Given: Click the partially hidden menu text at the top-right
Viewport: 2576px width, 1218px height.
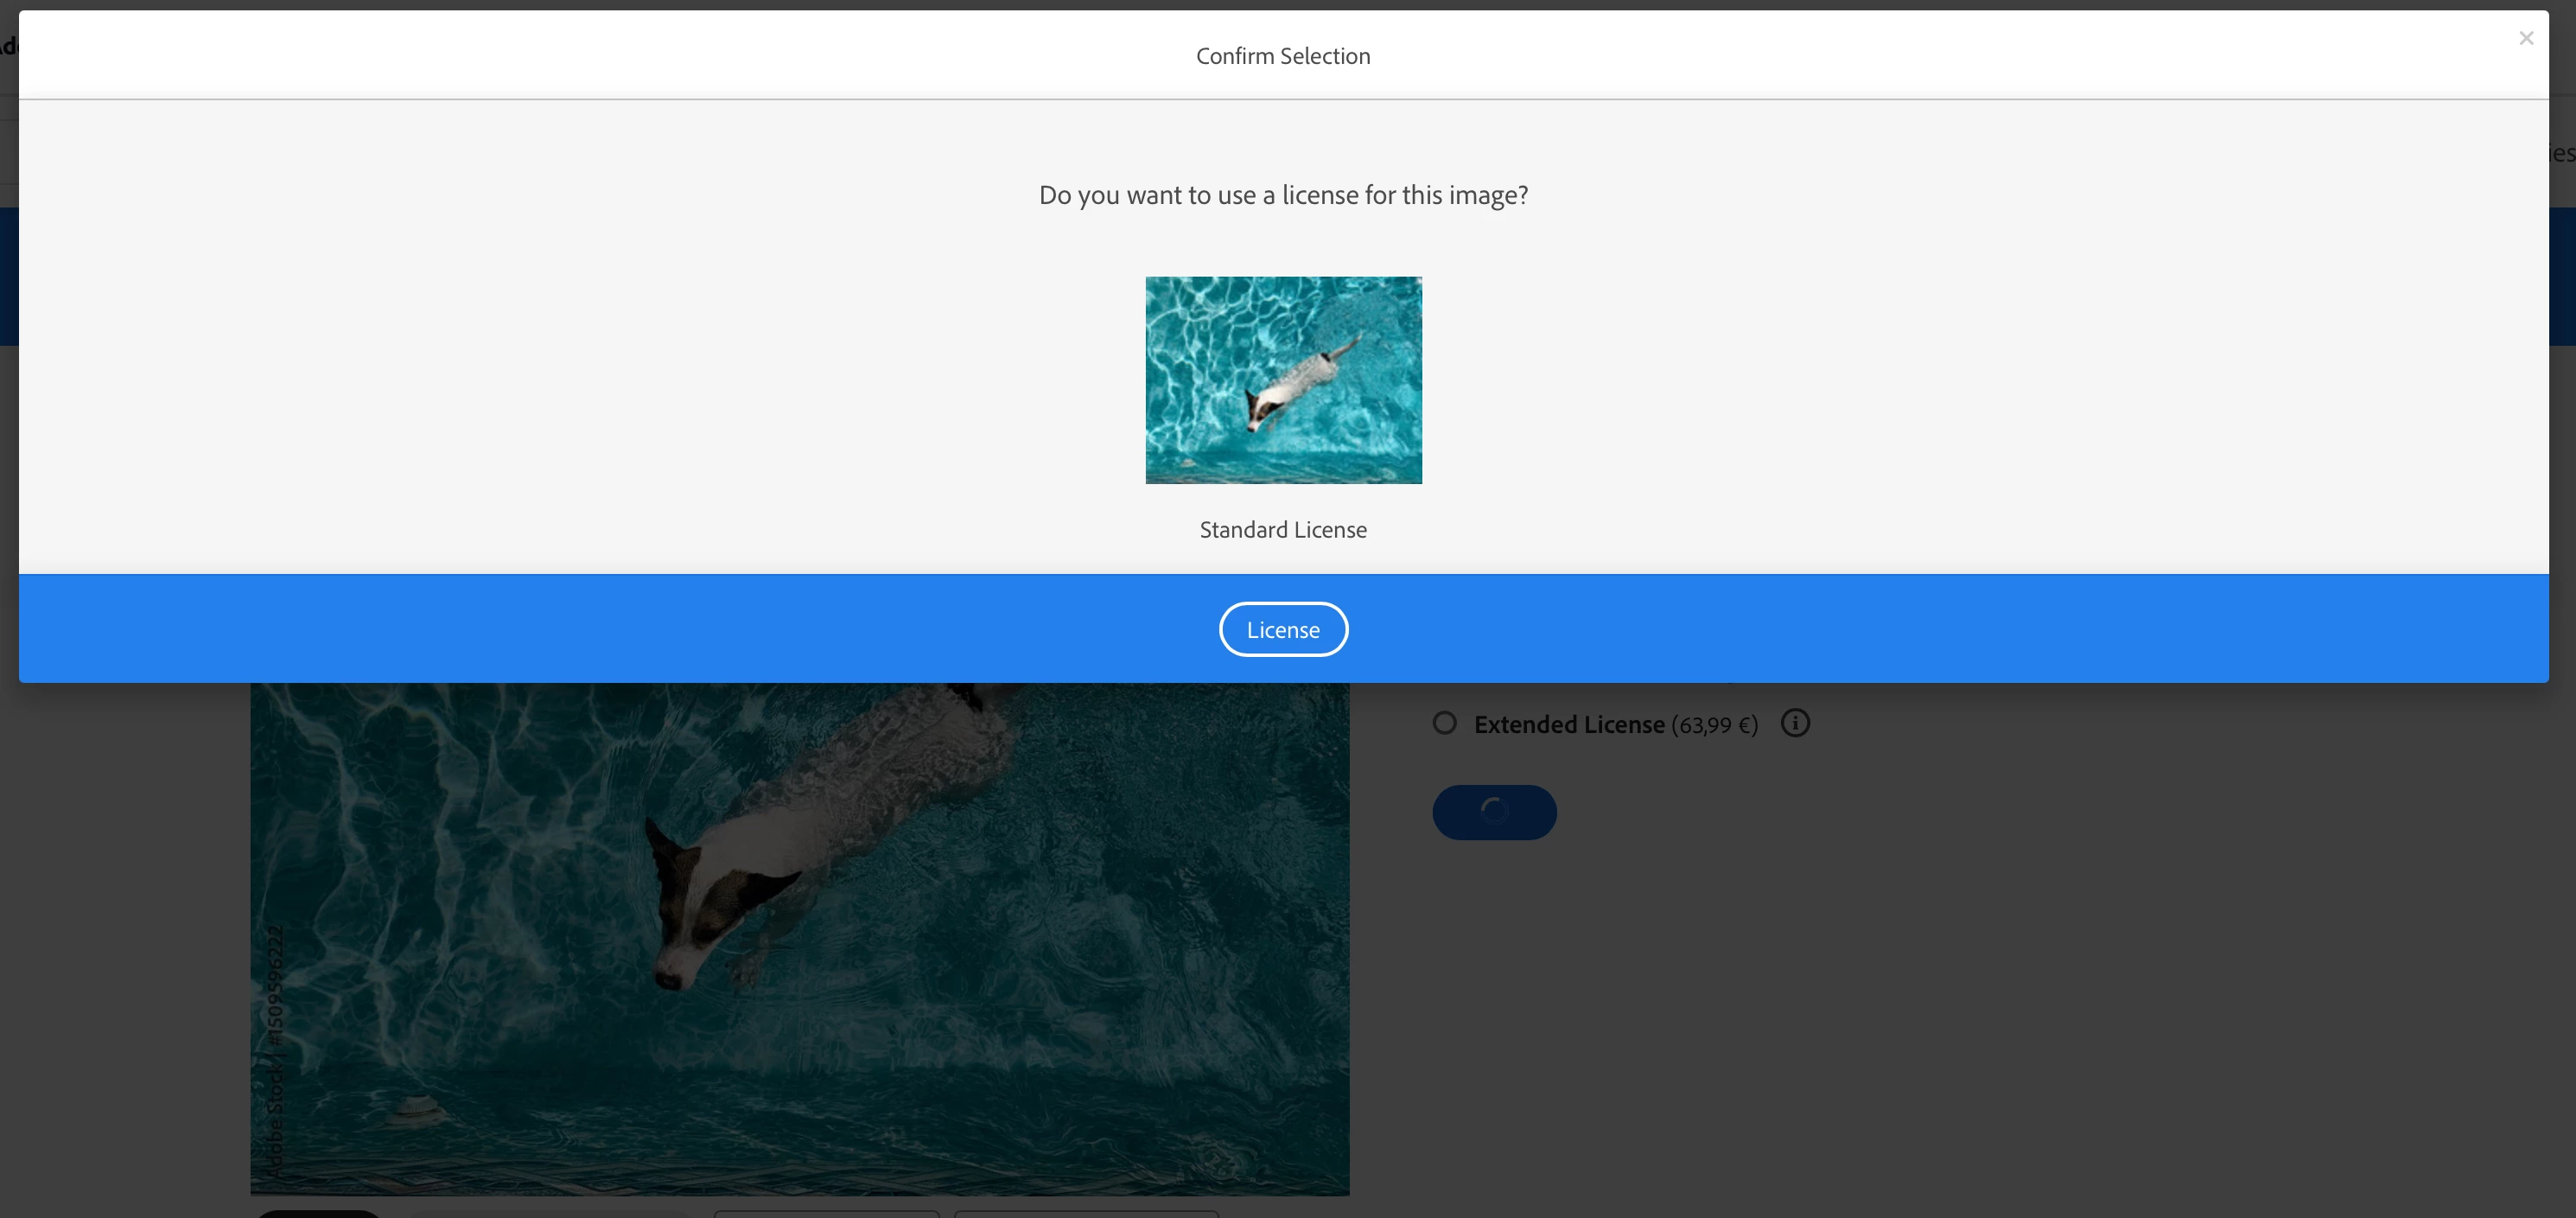Looking at the screenshot, I should [x=2563, y=153].
